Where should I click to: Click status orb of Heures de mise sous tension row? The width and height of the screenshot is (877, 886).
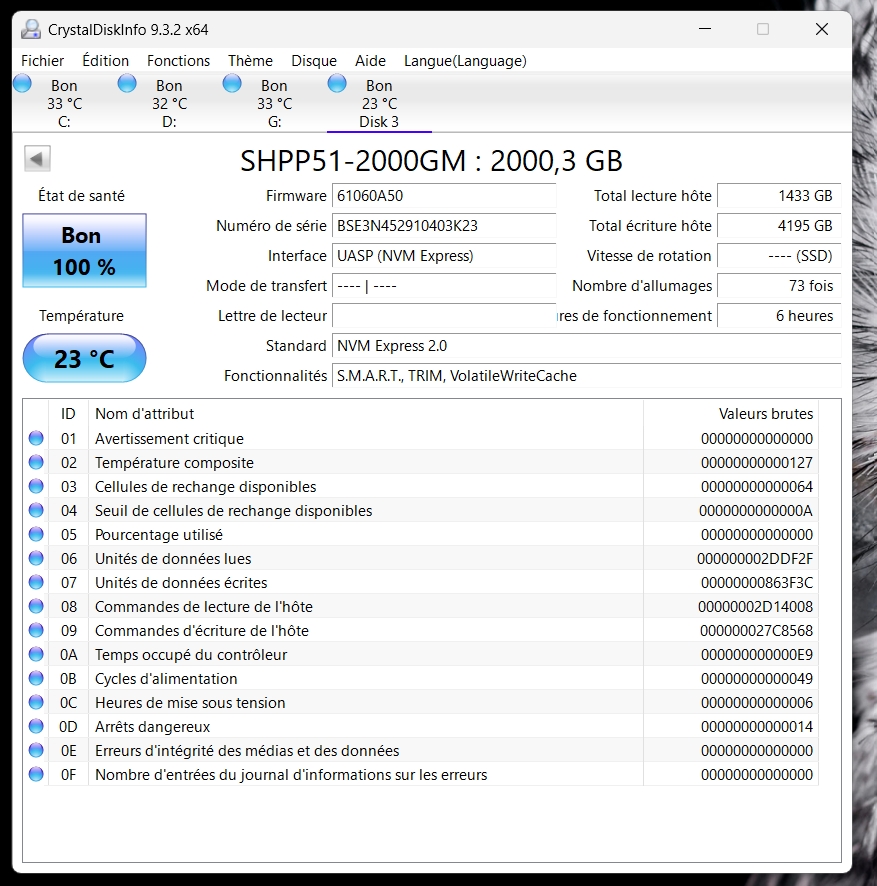click(36, 702)
